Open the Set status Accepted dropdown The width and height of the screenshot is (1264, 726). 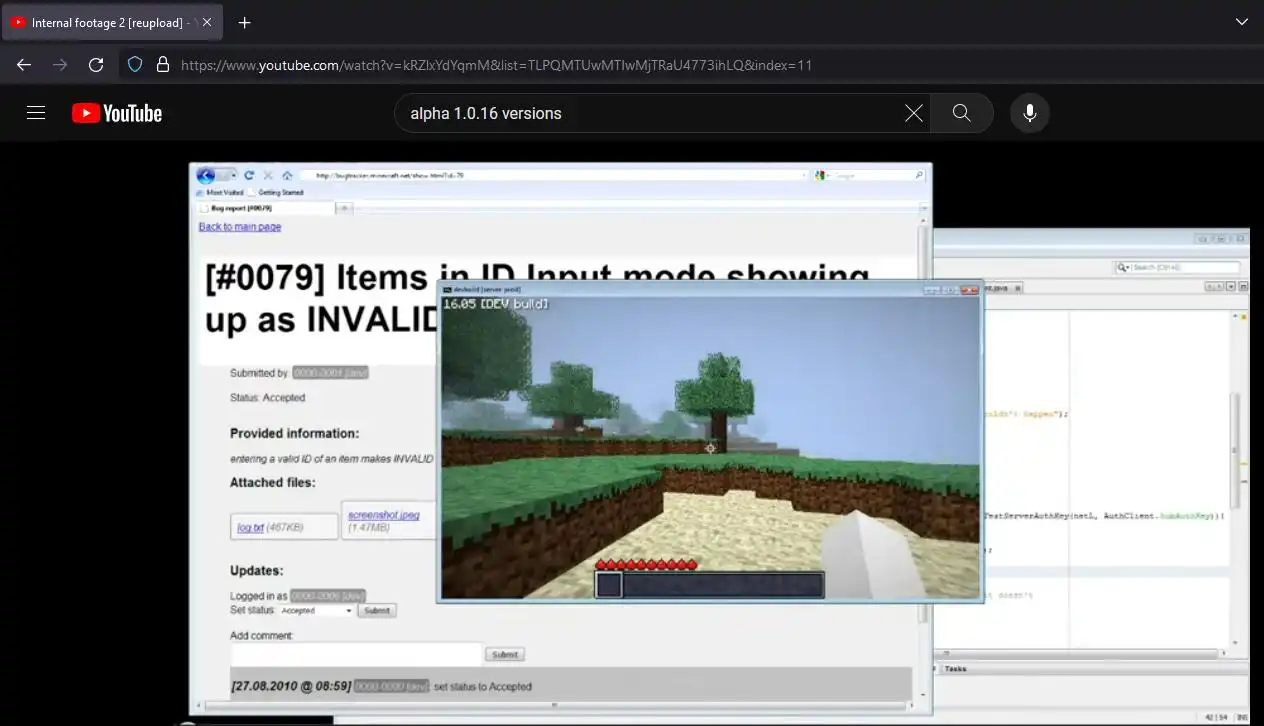point(316,610)
